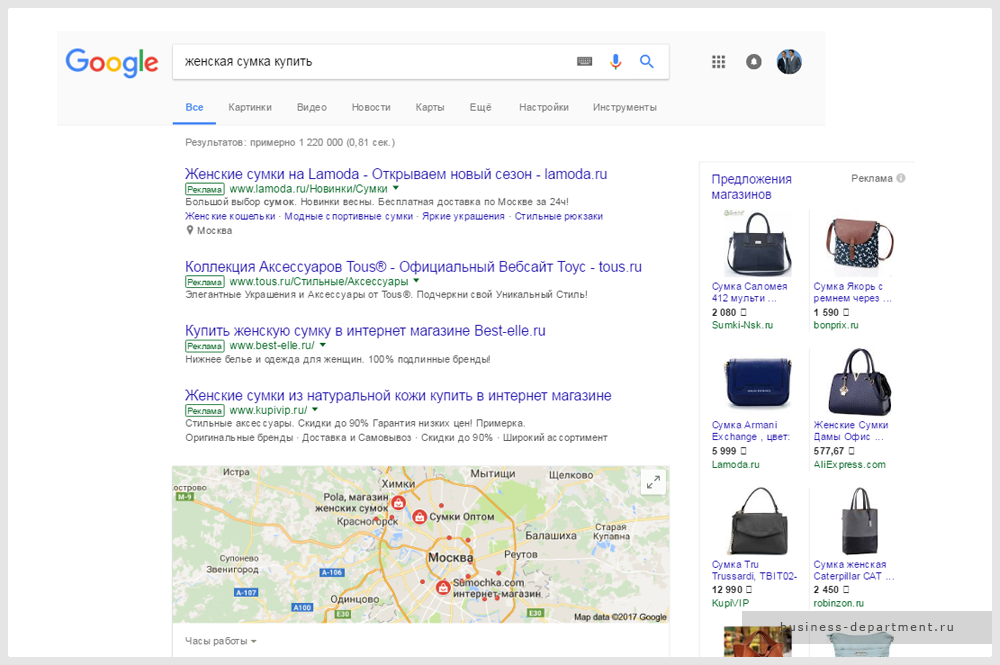1000x665 pixels.
Task: Open the on-screen keyboard icon
Action: coord(584,61)
